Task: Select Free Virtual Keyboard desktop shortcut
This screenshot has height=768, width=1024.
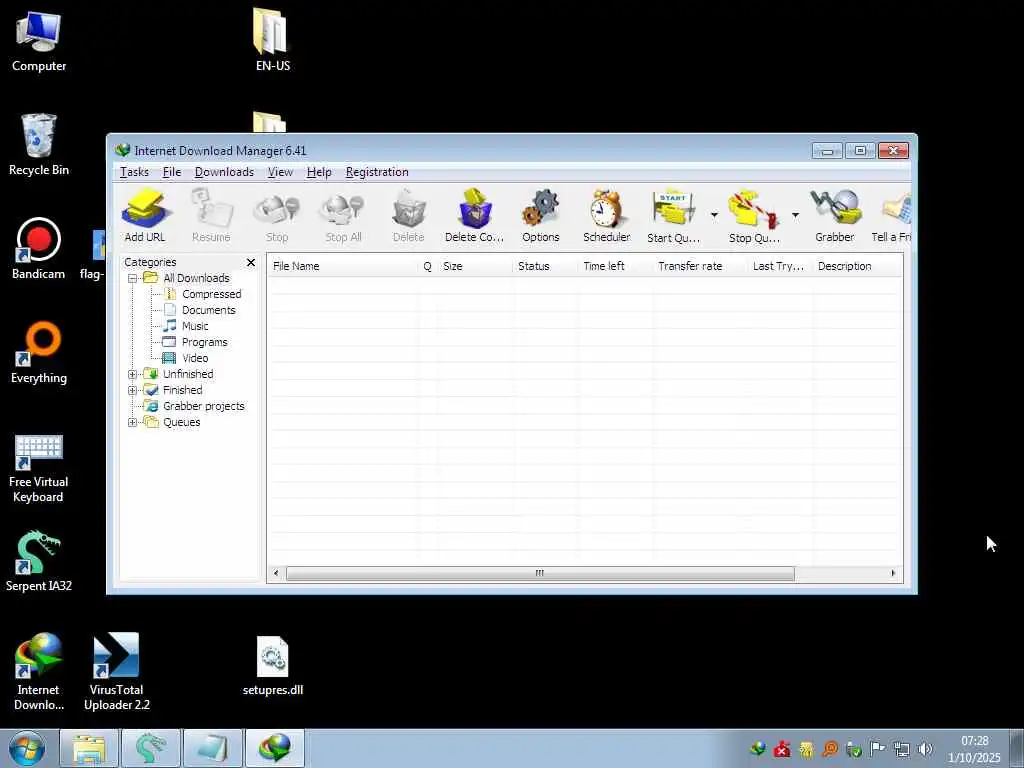Action: pyautogui.click(x=39, y=469)
